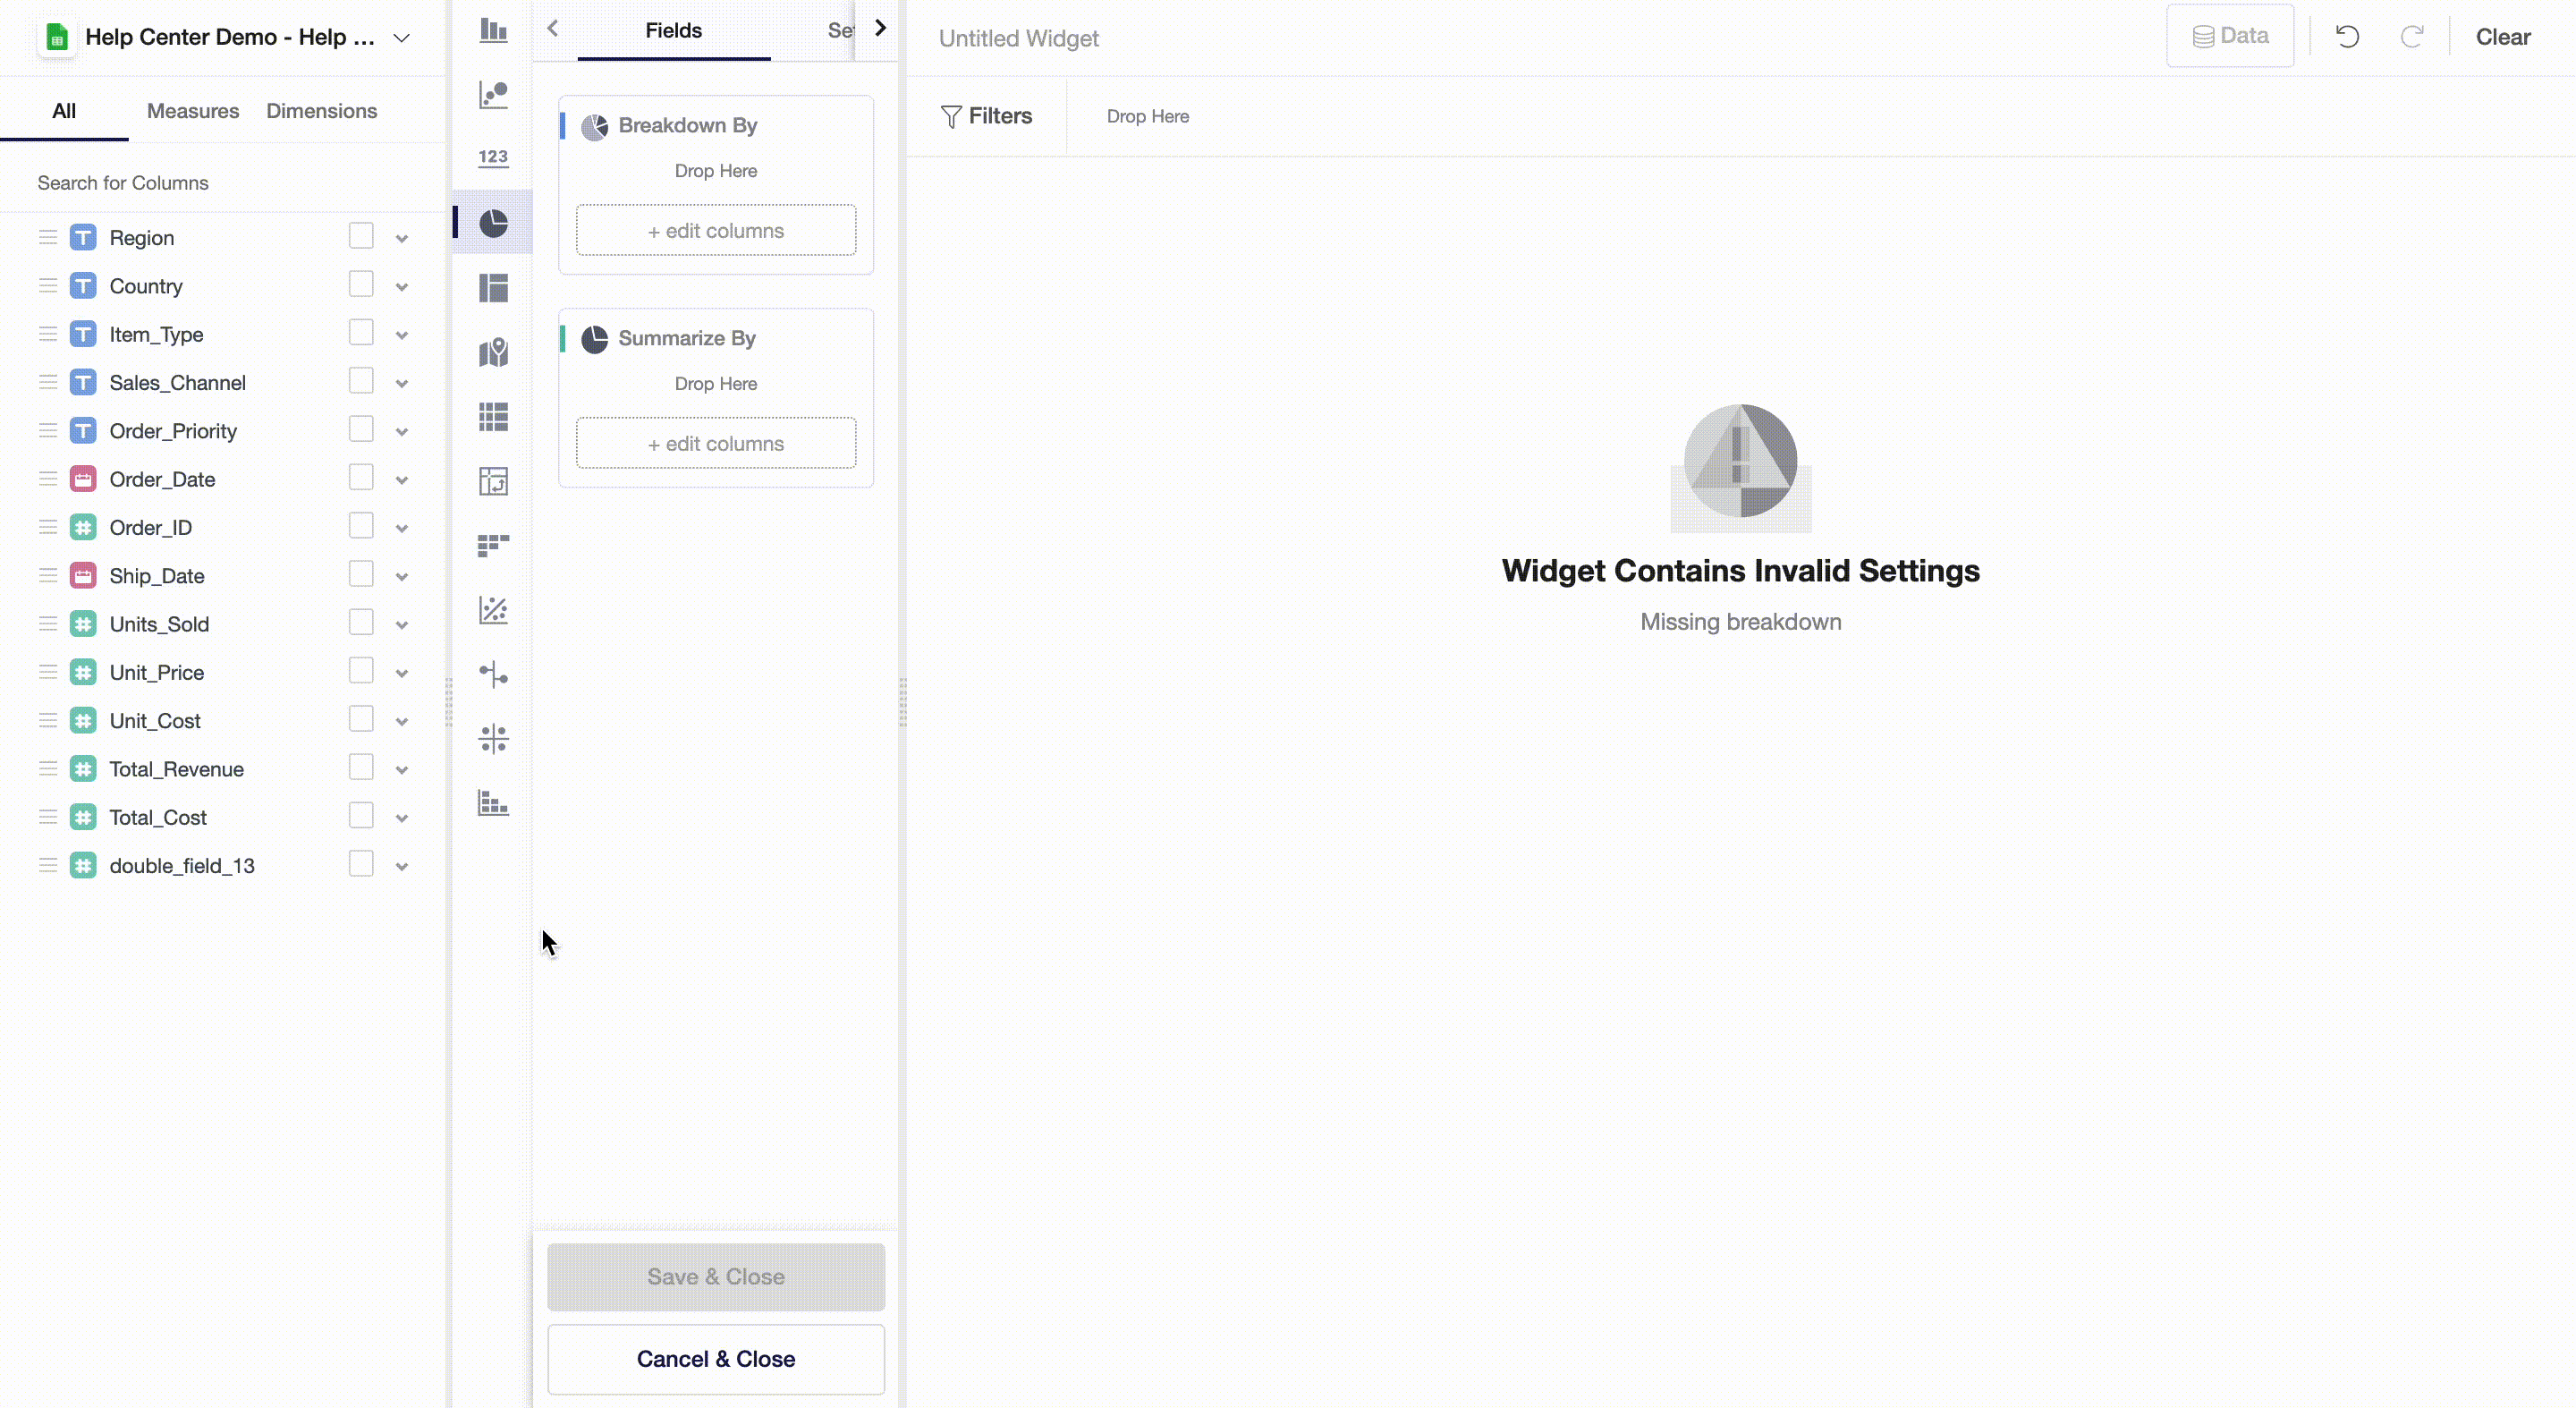Select the pivot table widget icon
Screen dimensions: 2576x1408
[x=493, y=481]
